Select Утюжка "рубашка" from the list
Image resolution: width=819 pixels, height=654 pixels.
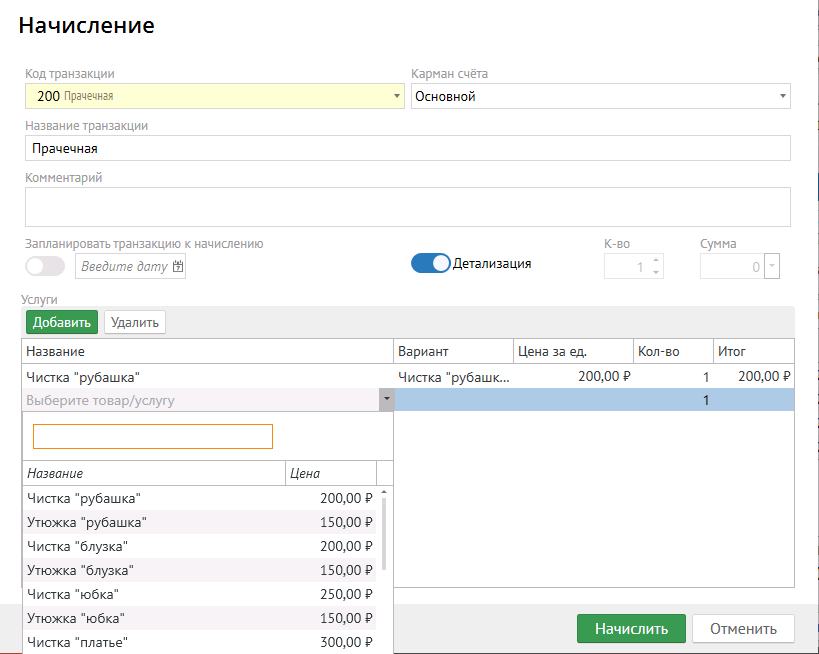coord(87,522)
